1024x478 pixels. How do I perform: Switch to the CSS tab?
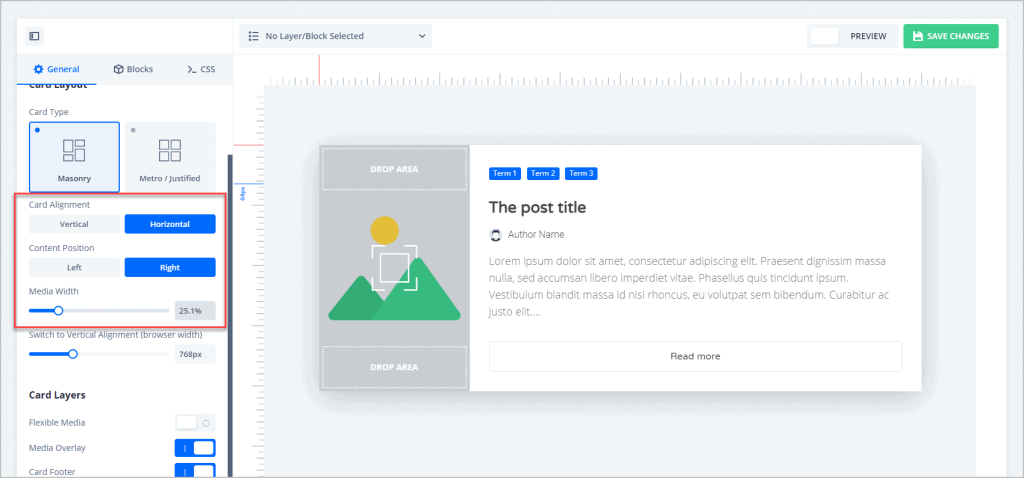pos(200,69)
